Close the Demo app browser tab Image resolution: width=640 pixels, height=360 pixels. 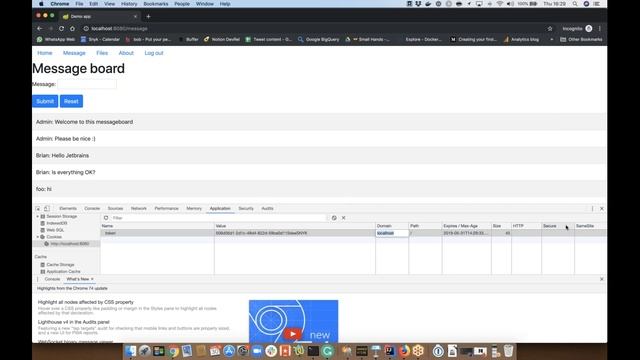[x=136, y=16]
